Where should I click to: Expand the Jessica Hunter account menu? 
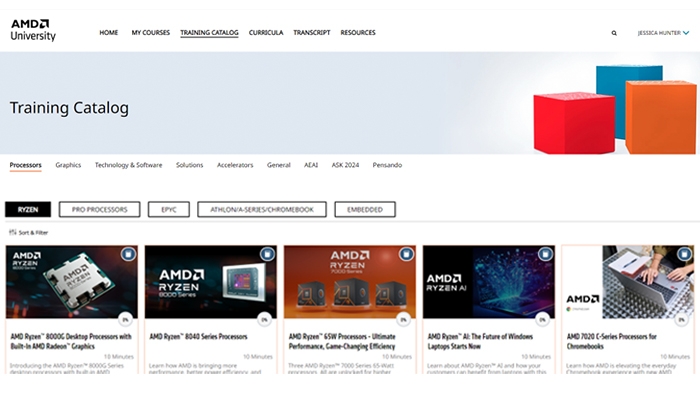coord(663,33)
